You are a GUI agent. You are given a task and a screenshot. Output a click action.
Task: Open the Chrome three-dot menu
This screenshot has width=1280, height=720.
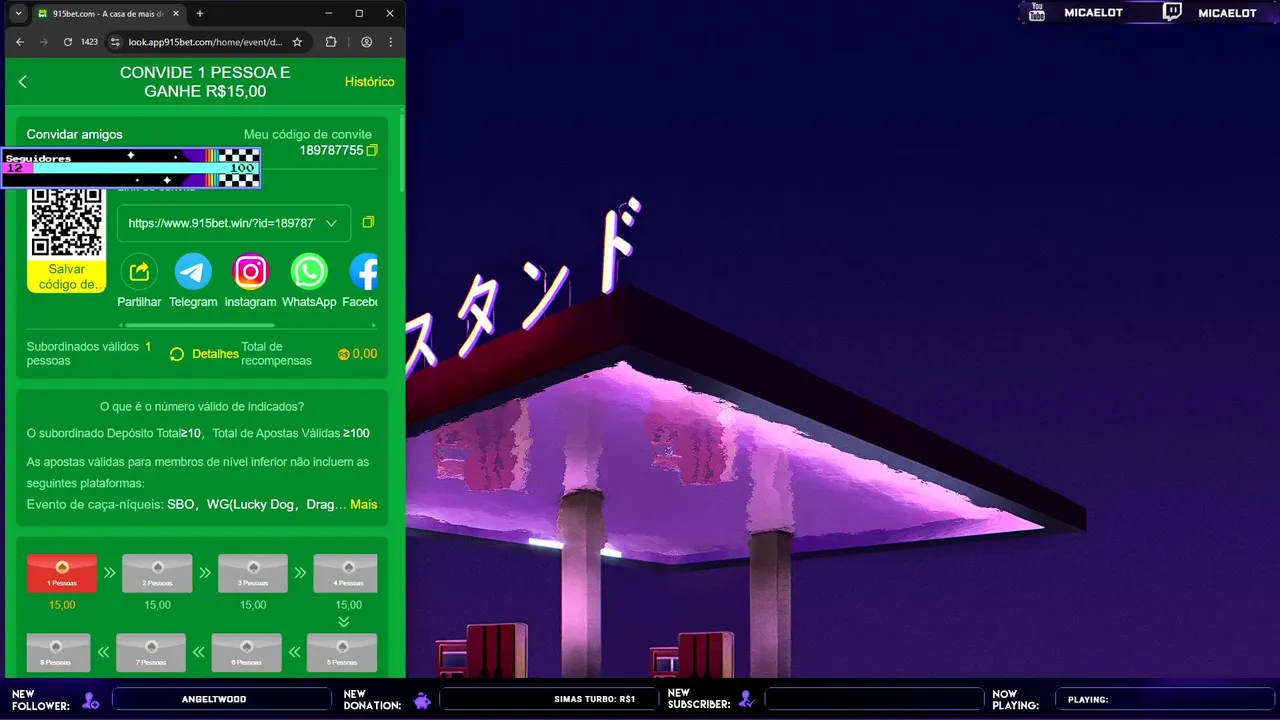pos(390,42)
